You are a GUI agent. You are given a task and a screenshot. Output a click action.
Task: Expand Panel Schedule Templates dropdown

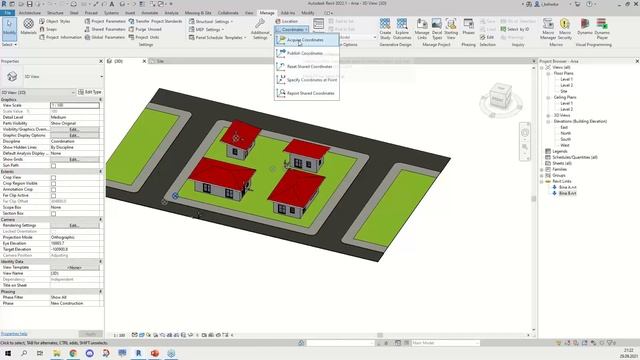click(x=218, y=37)
